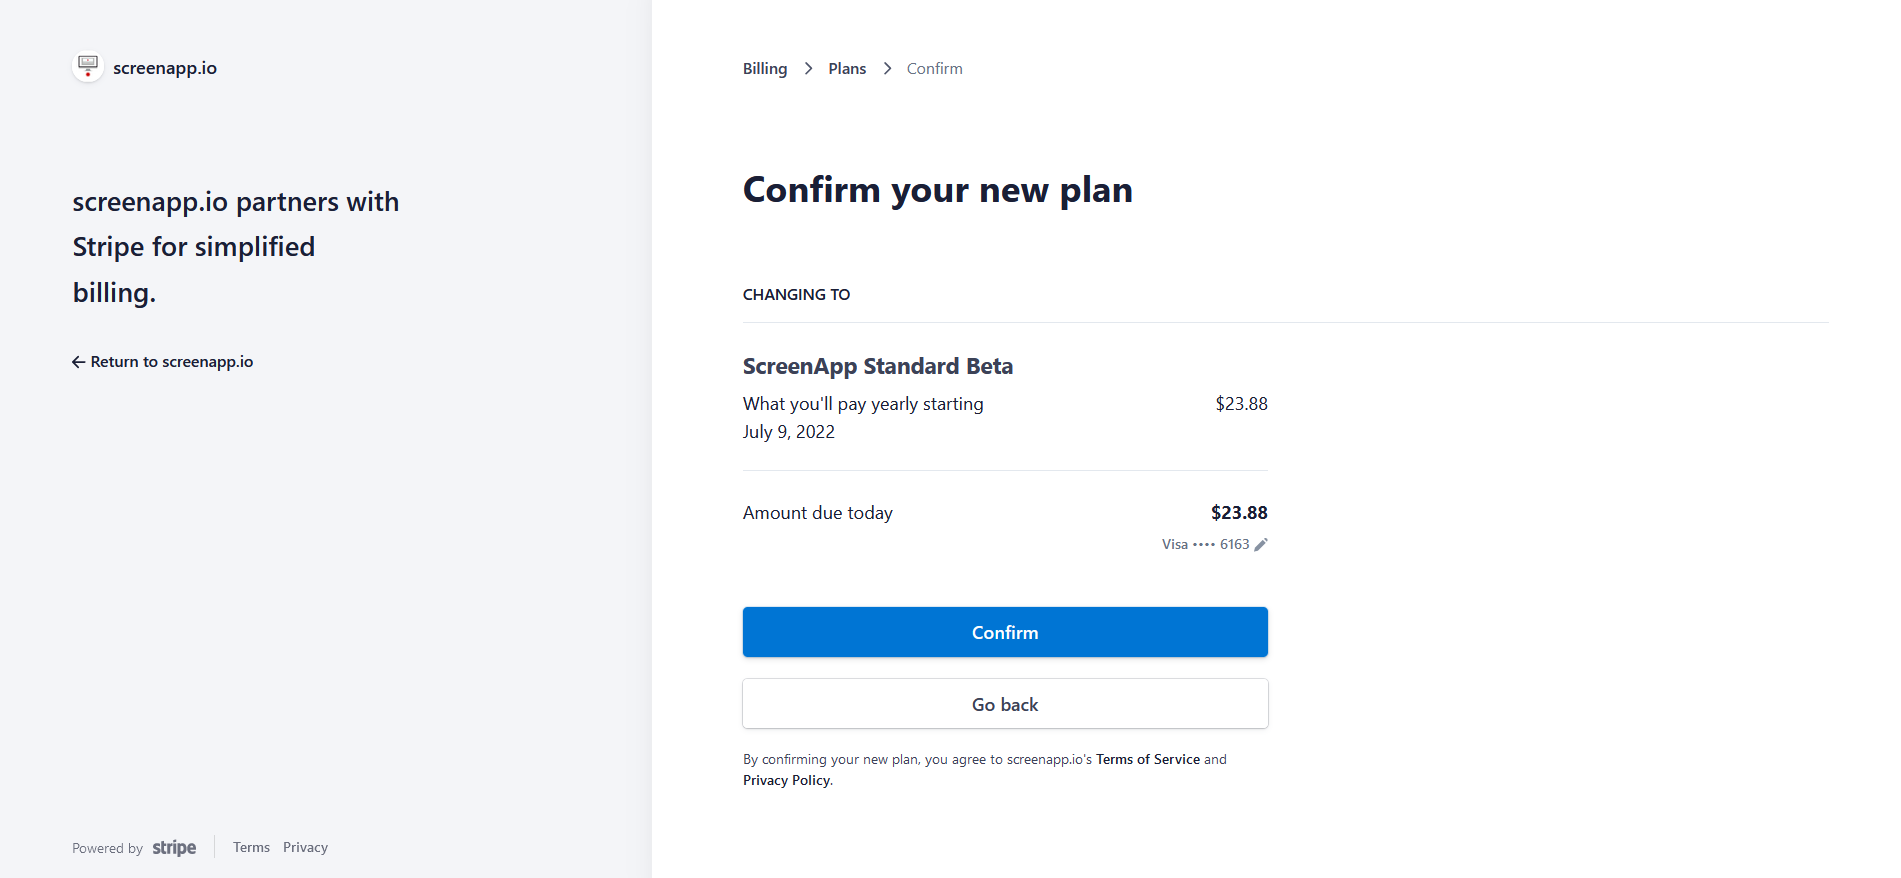Click the chevron between Plans and Confirm
Screen dimensions: 1901x878
[x=887, y=69]
